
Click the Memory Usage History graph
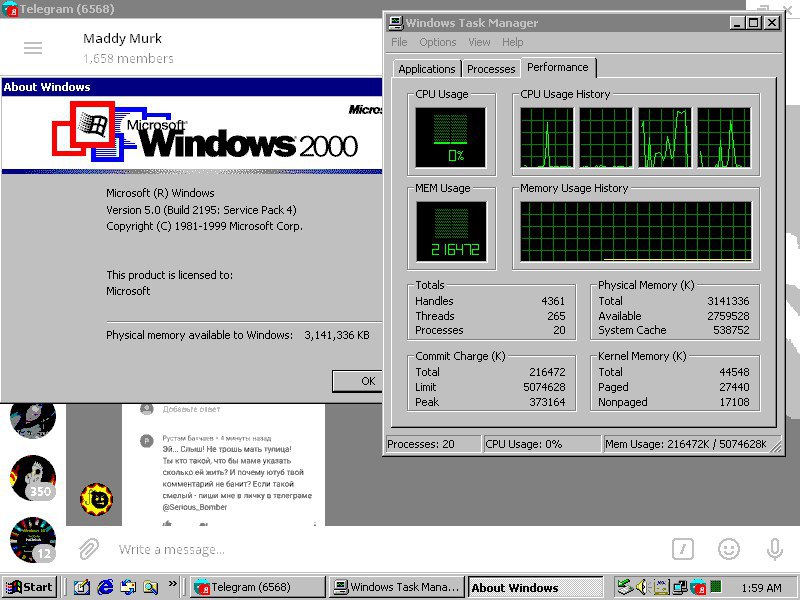pyautogui.click(x=636, y=232)
